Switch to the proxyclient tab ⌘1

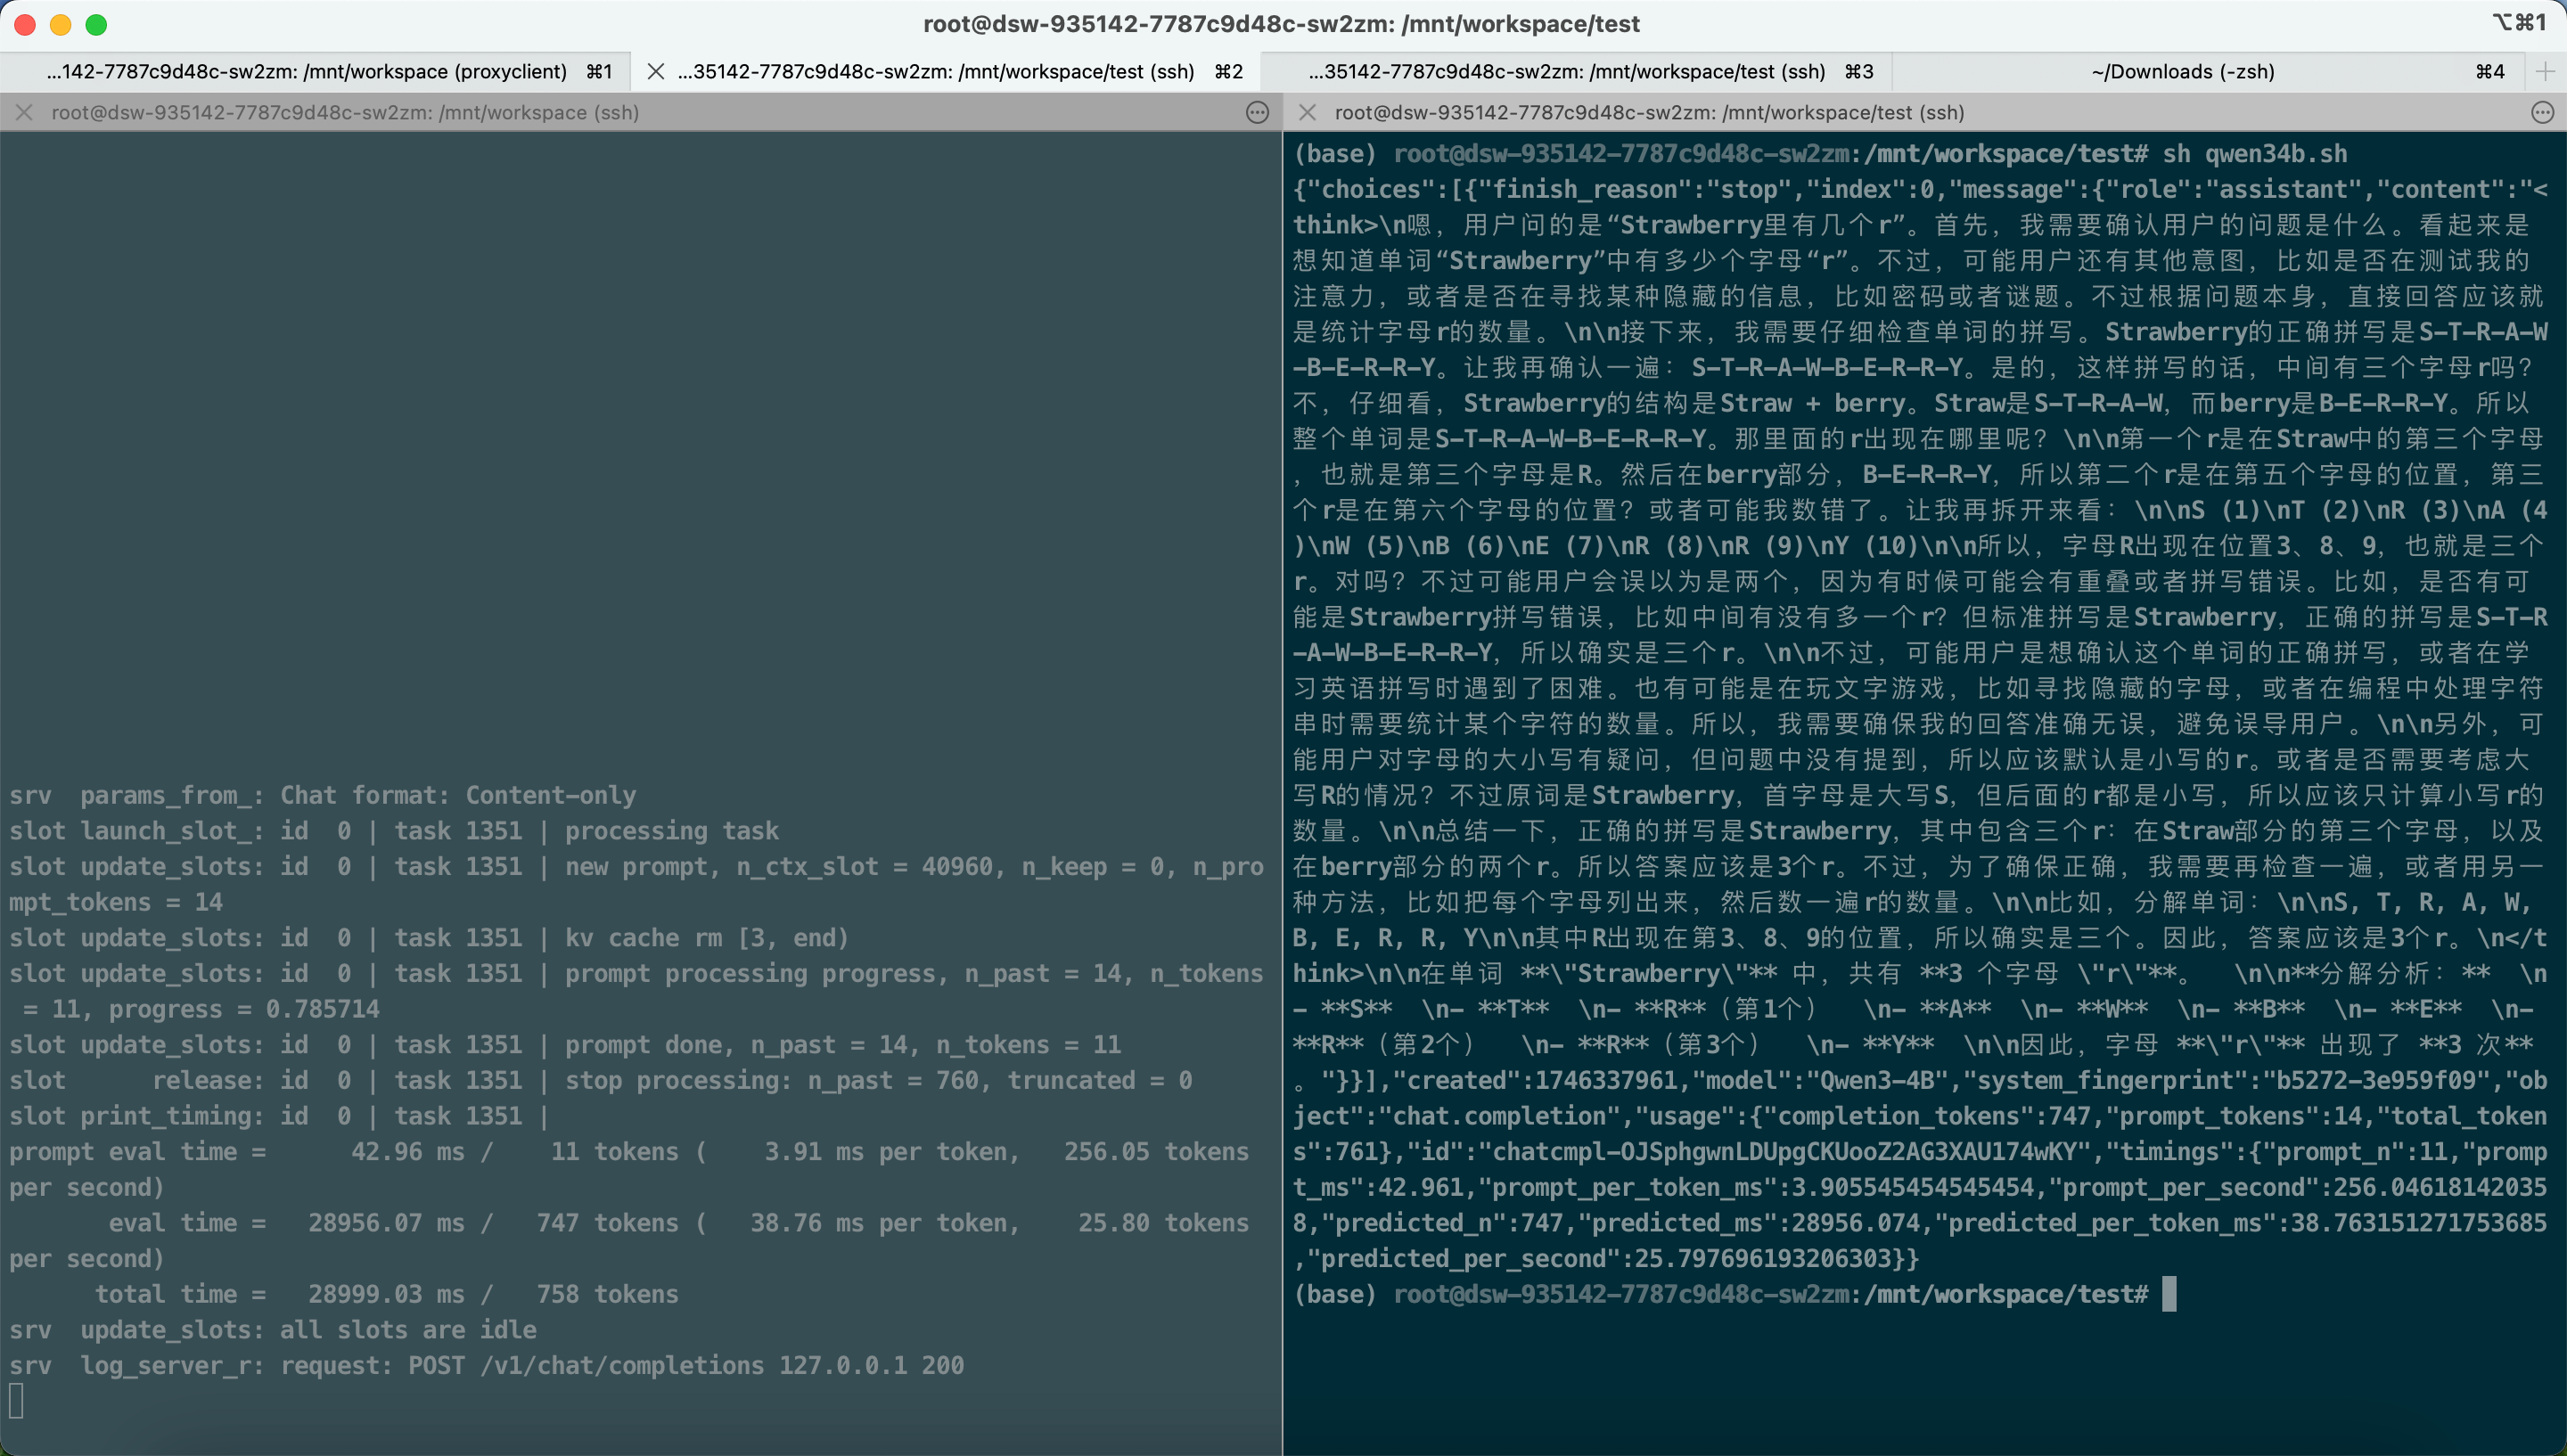(316, 71)
